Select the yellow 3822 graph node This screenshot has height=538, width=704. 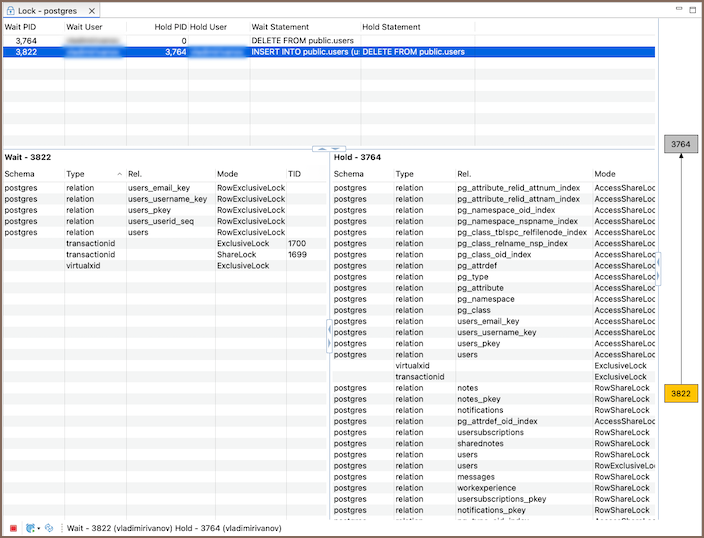click(x=680, y=394)
